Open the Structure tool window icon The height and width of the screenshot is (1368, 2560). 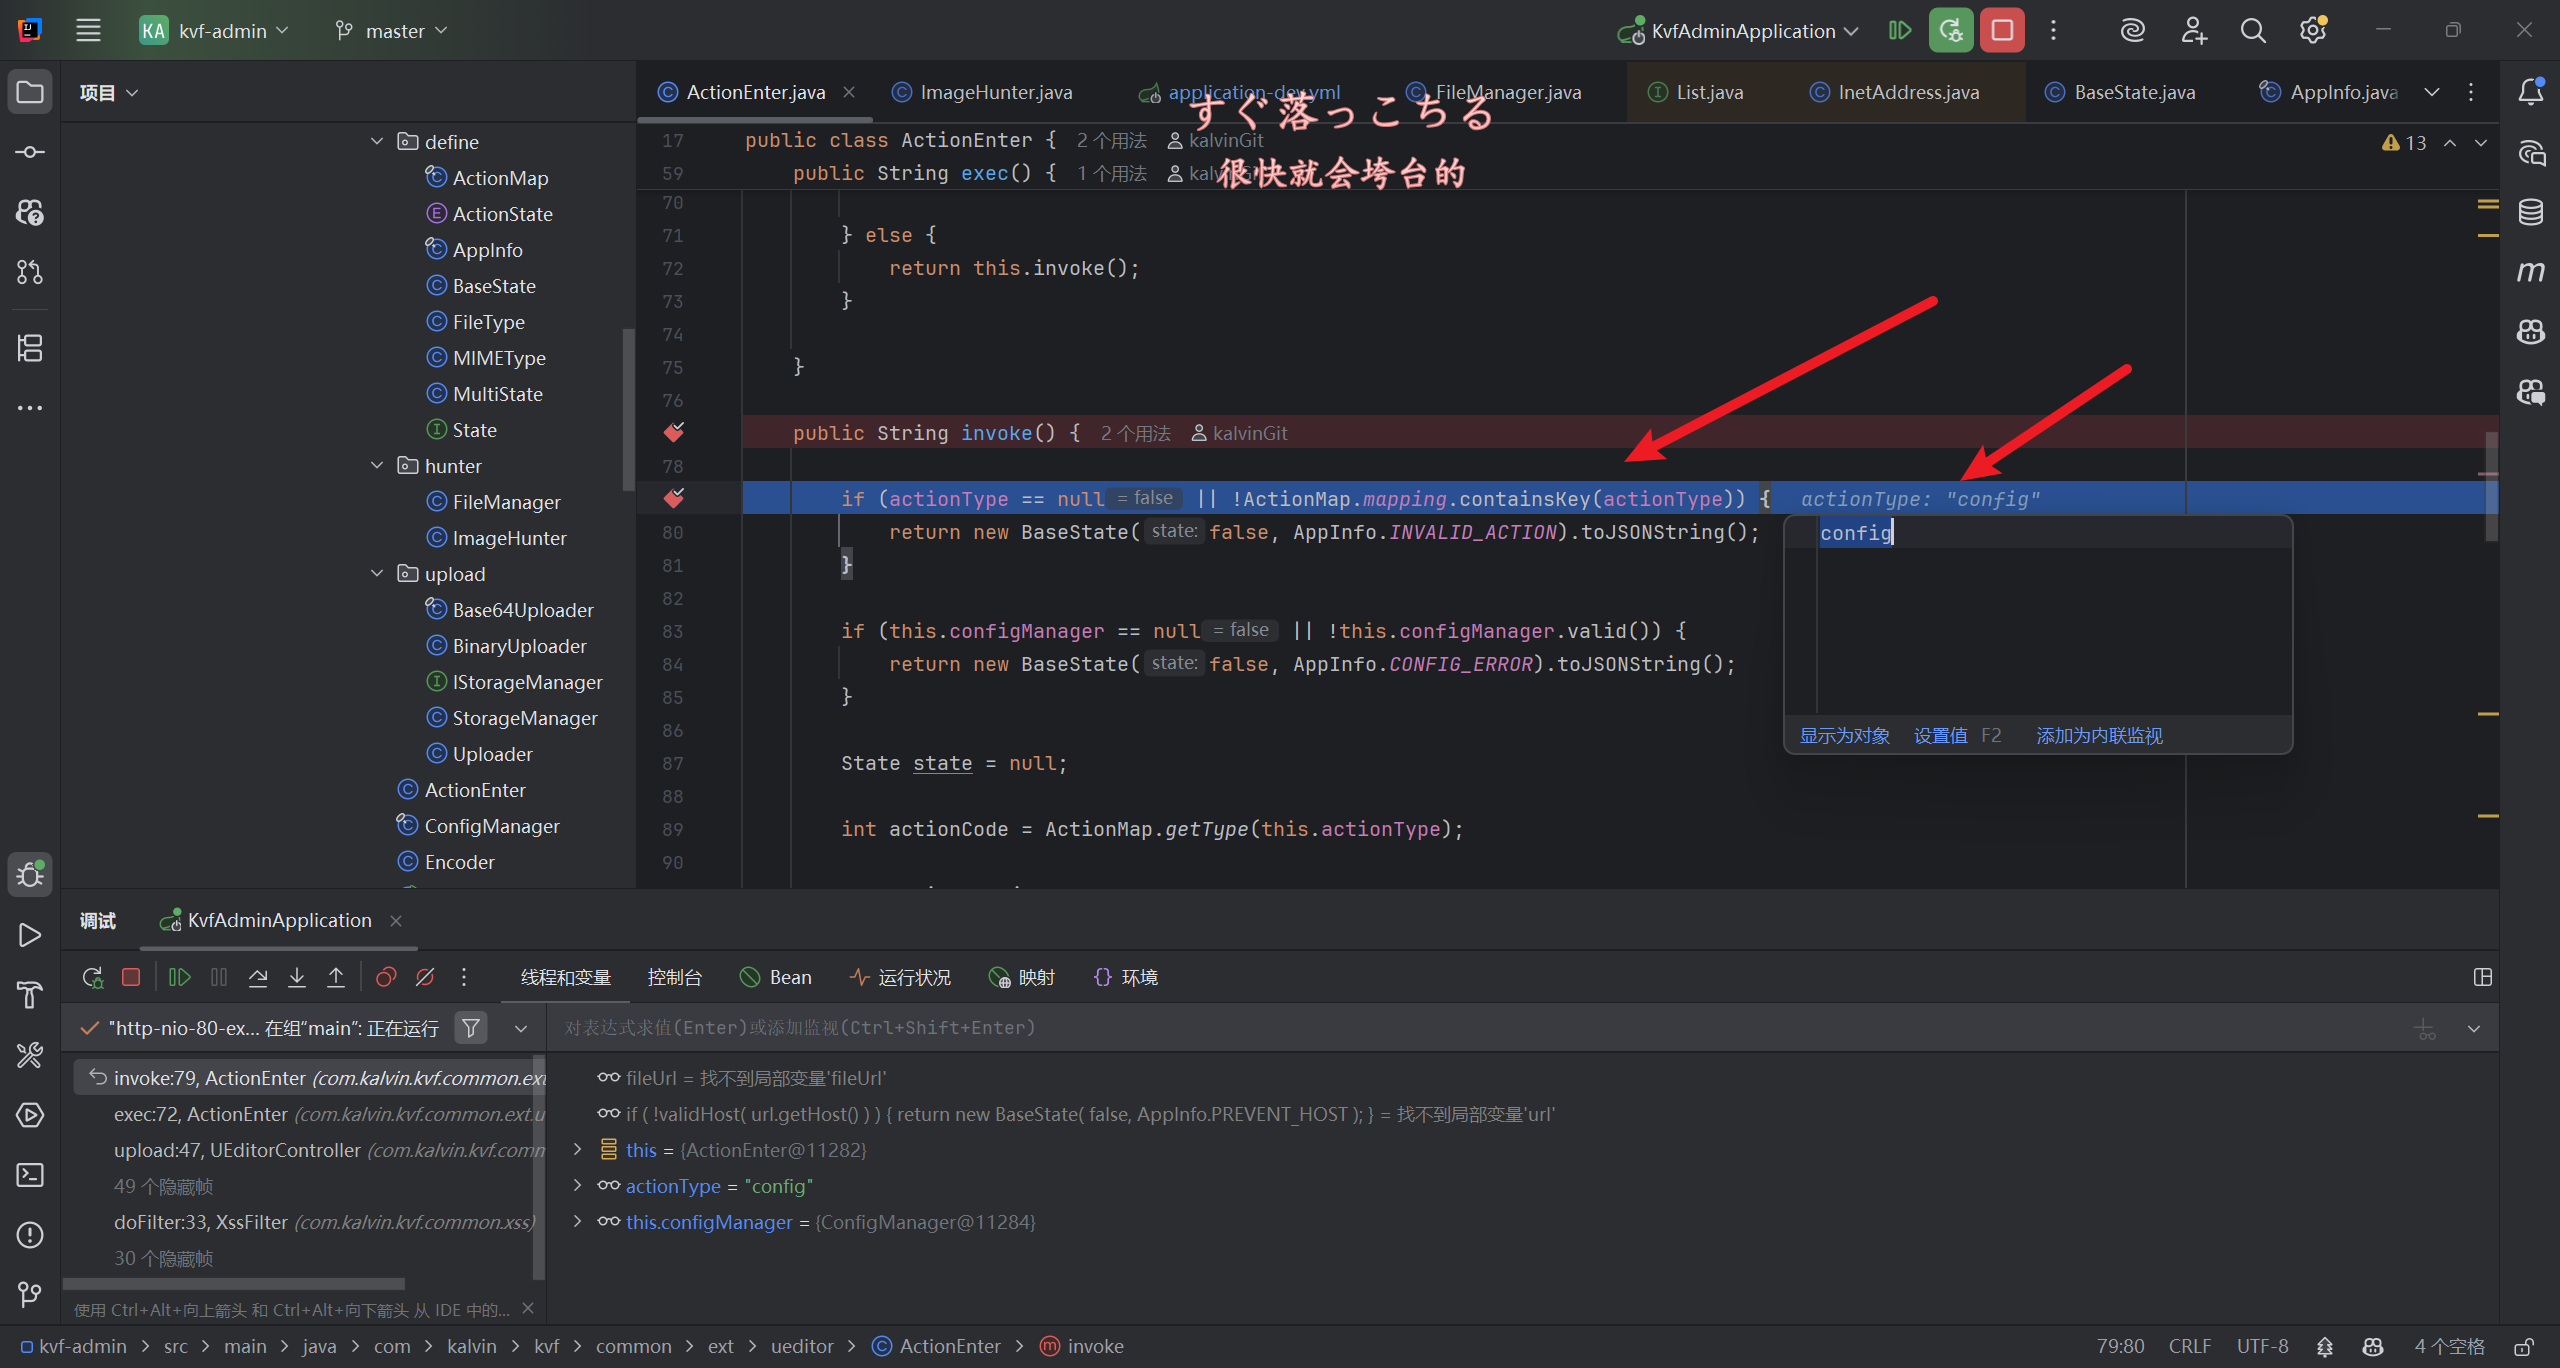(30, 348)
